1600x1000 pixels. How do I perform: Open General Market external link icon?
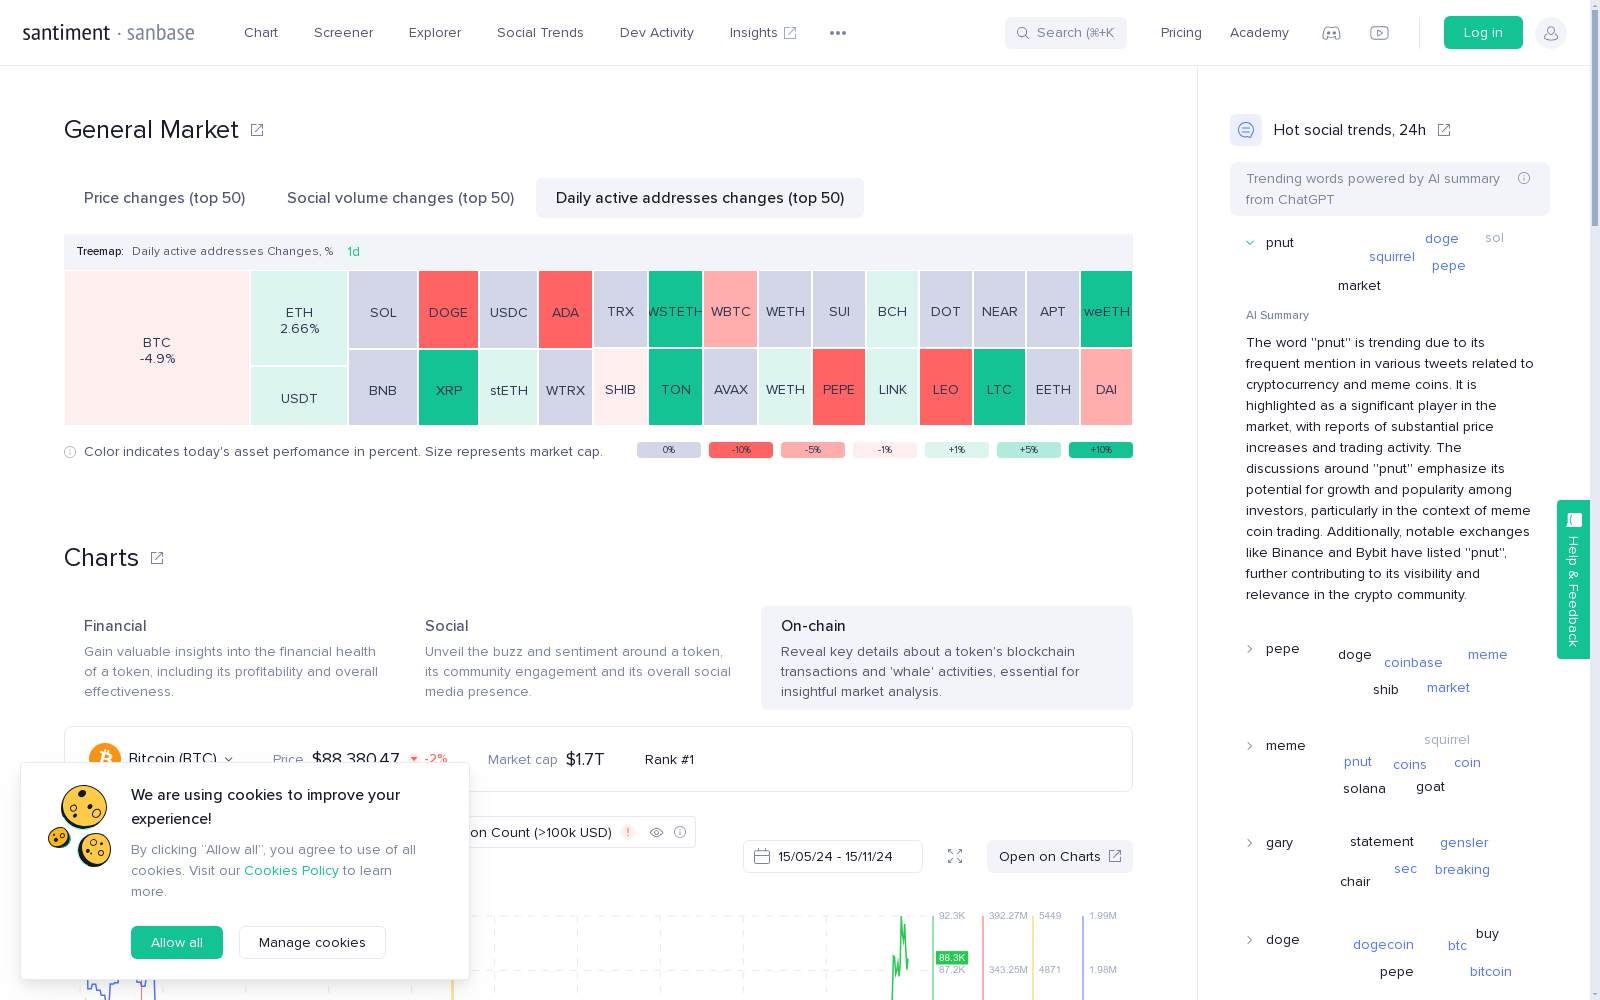[x=257, y=130]
